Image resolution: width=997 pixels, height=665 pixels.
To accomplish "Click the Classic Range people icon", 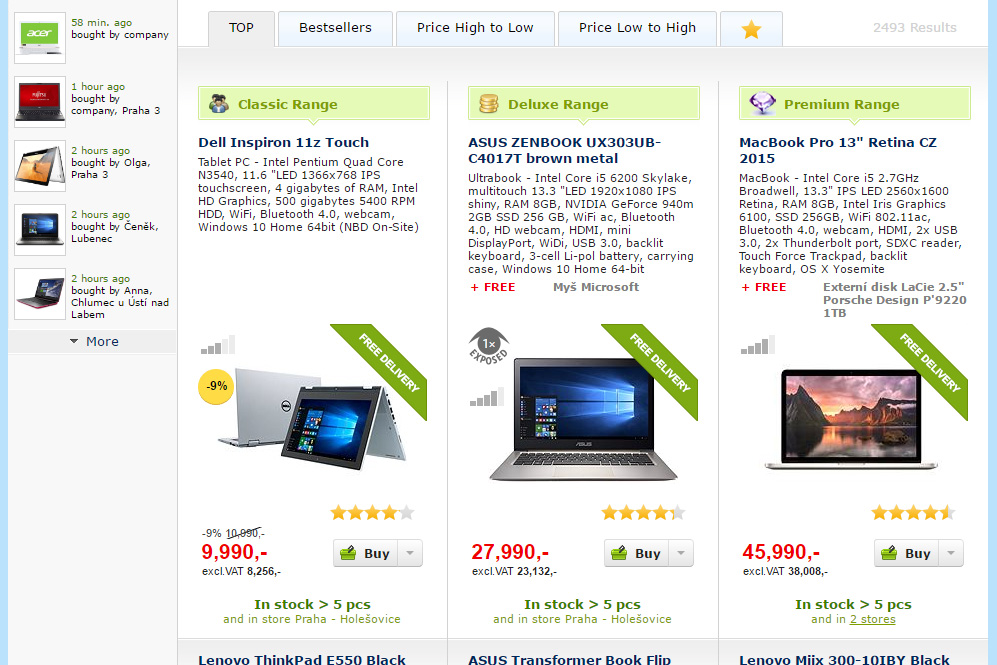I will coord(219,104).
